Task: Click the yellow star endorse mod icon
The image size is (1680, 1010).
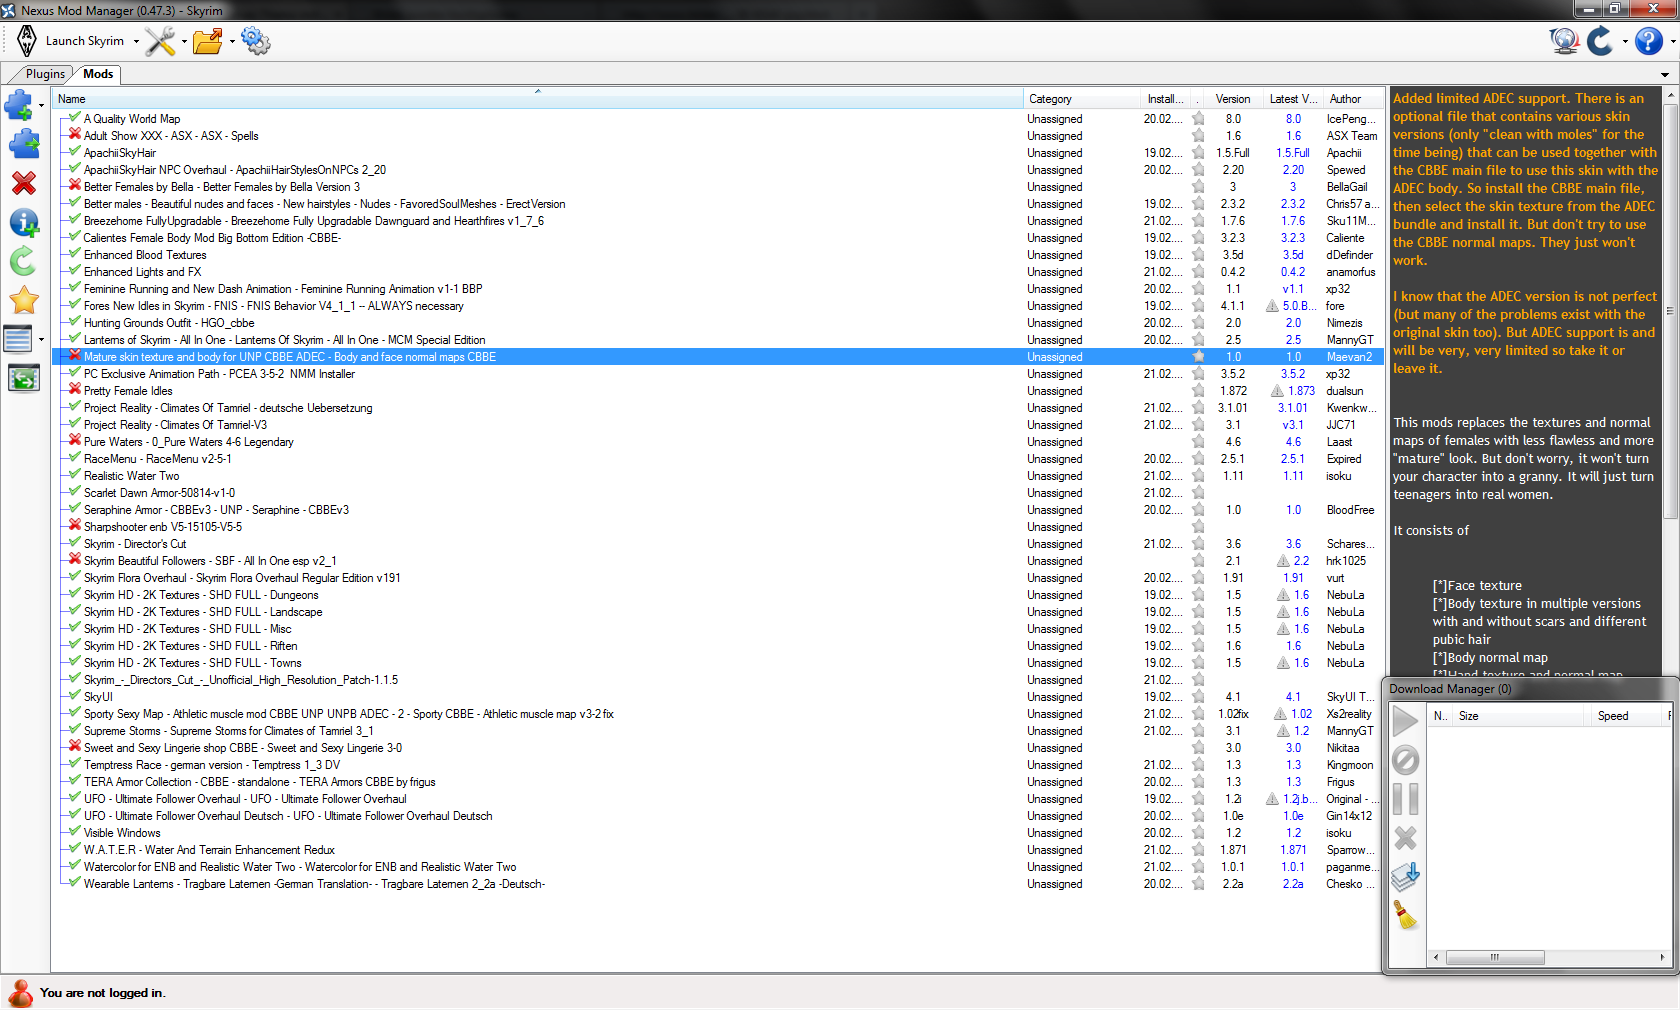Action: click(x=23, y=300)
